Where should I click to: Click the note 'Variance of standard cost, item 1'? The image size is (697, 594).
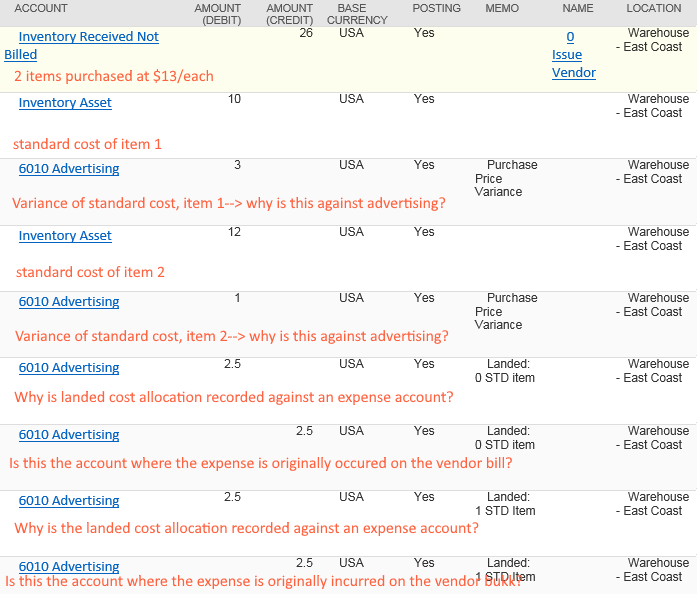pos(119,203)
